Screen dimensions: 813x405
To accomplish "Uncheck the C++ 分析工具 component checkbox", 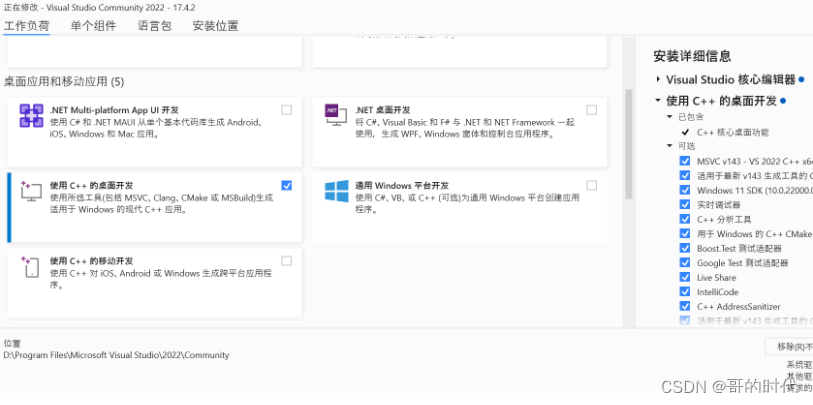I will (685, 219).
